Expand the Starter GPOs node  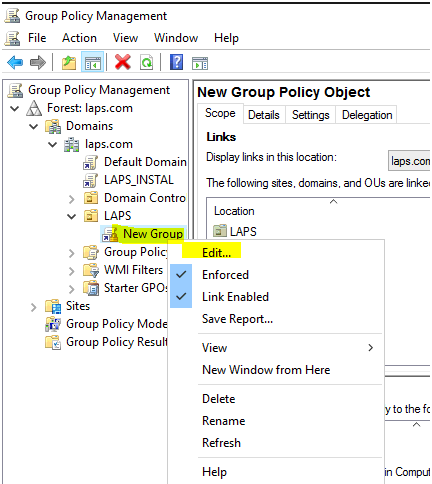72,289
